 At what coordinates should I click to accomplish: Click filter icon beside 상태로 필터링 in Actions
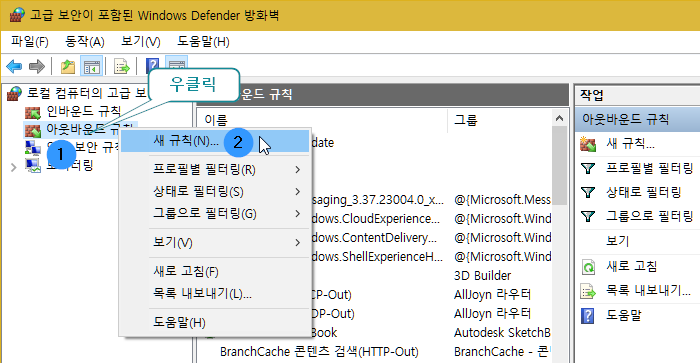[588, 192]
